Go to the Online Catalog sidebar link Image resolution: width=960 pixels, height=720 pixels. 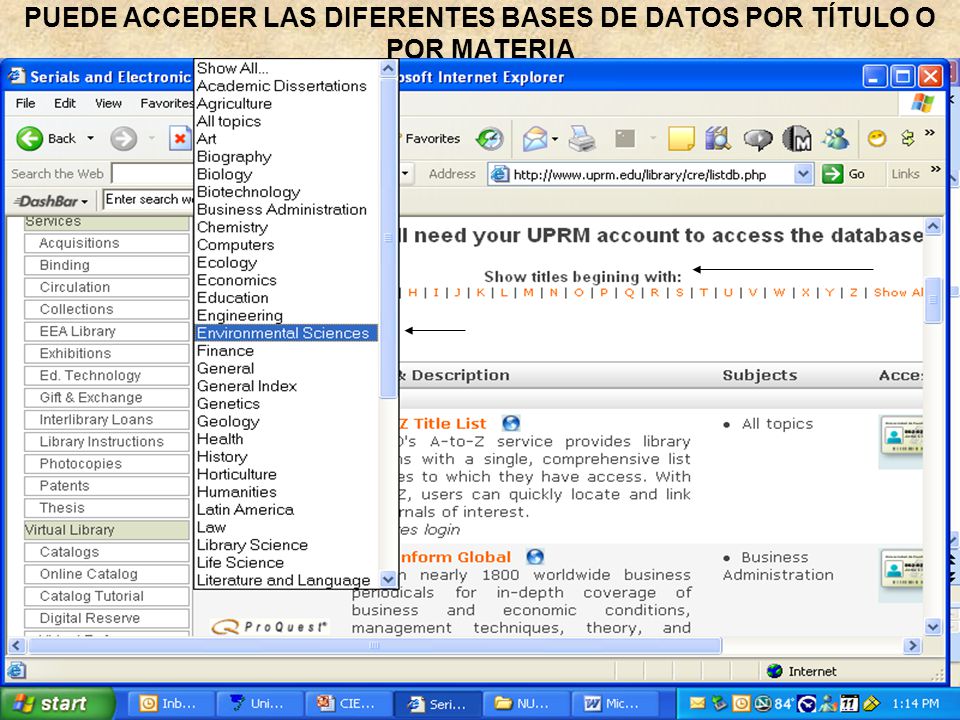[107, 574]
